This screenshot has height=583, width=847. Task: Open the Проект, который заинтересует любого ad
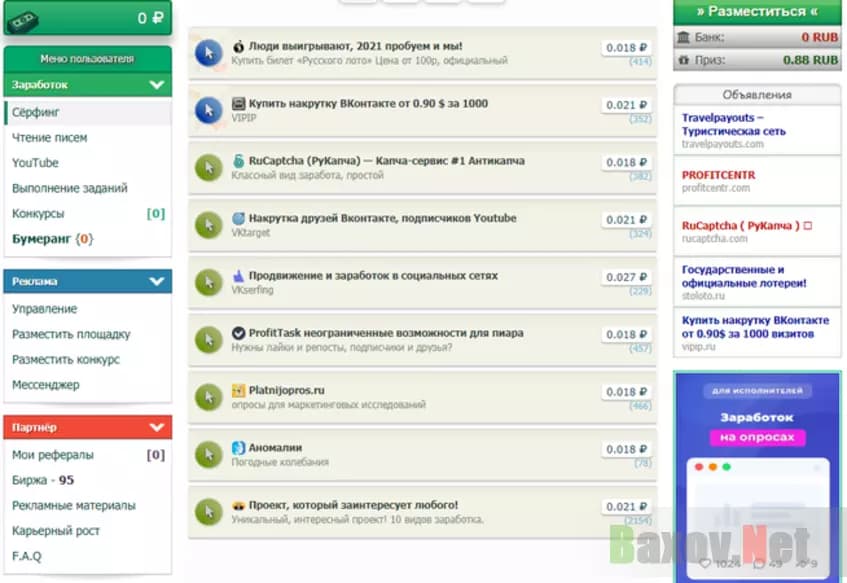tap(353, 505)
